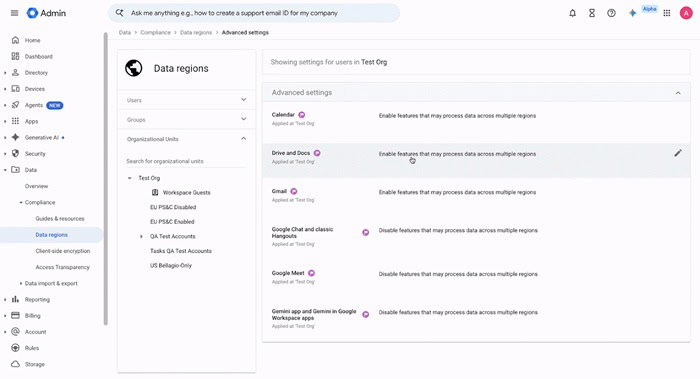This screenshot has height=379, width=700.
Task: Collapse the Compliance submenu
Action: [x=21, y=202]
